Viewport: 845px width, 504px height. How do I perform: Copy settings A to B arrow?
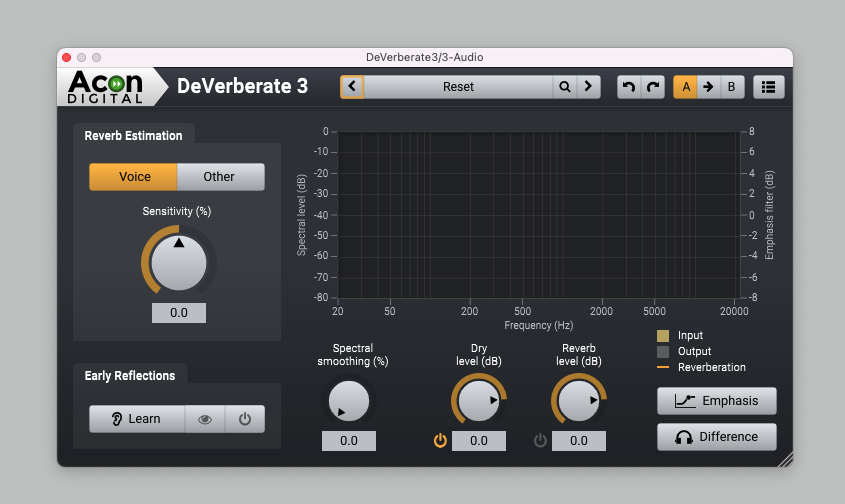click(708, 87)
